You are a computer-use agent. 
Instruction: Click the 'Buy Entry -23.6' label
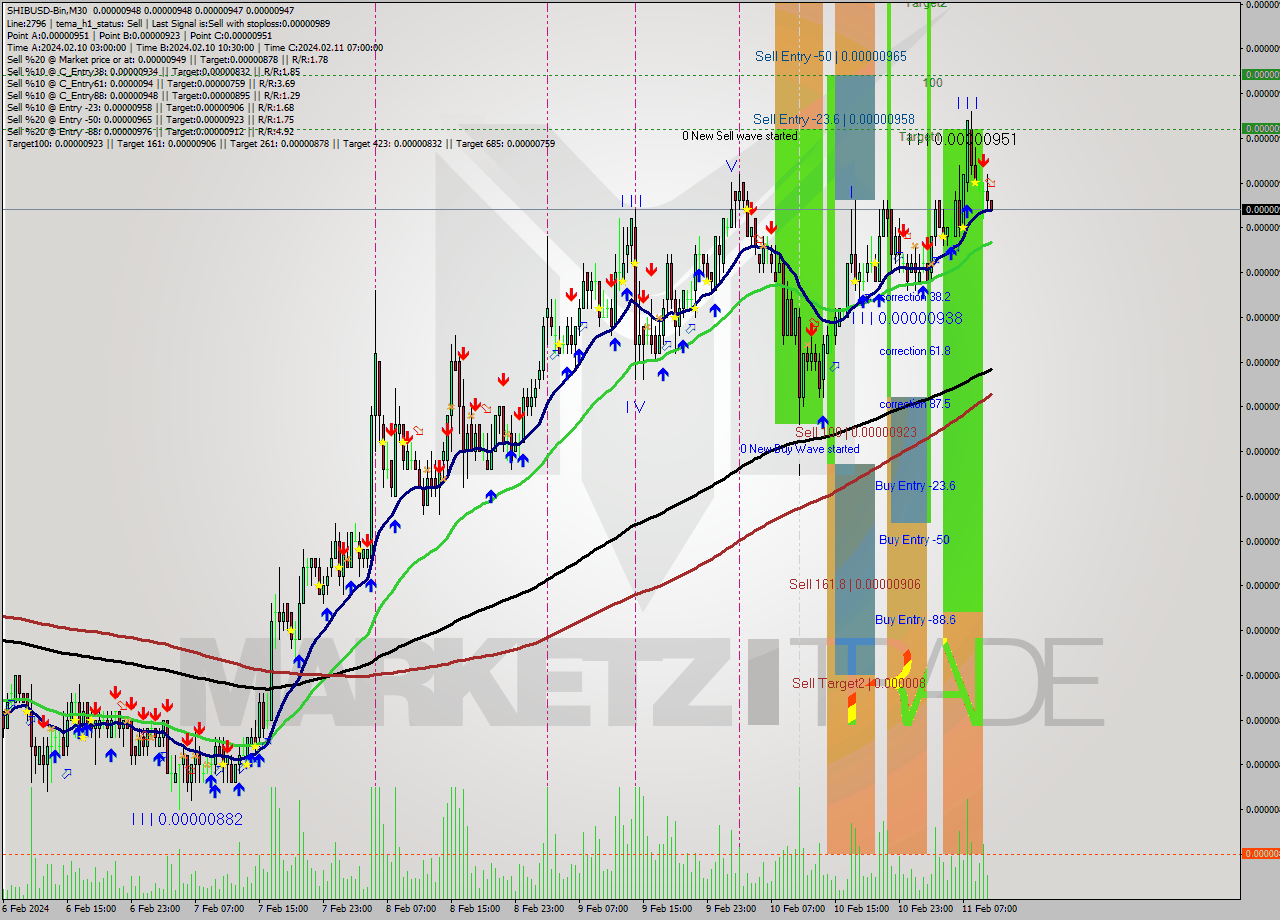(x=915, y=486)
